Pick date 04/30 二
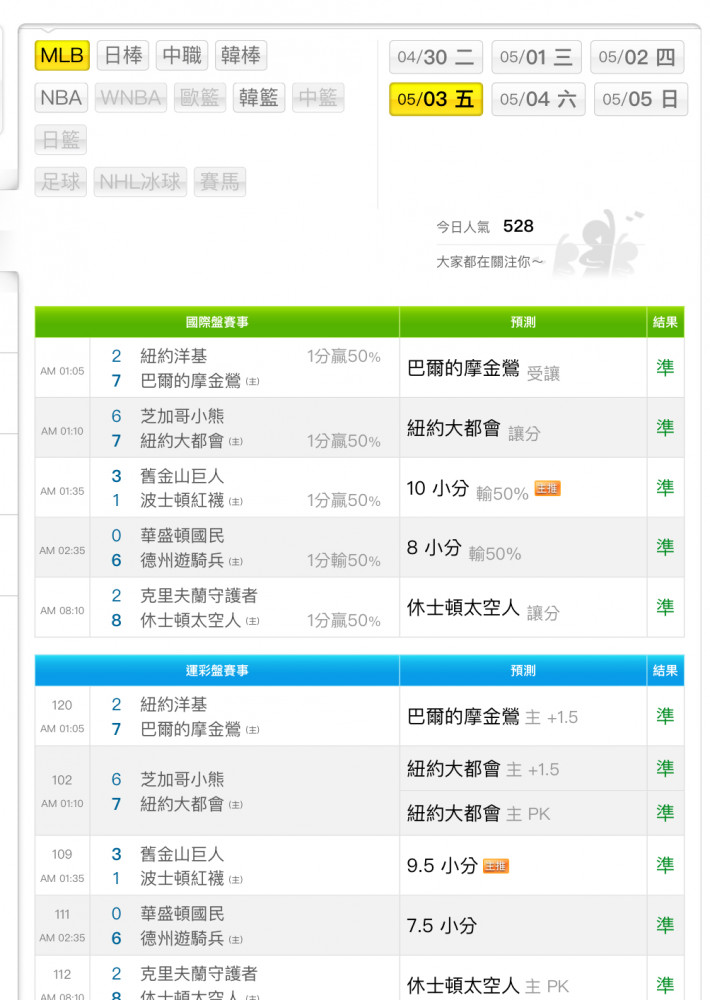 (x=436, y=57)
